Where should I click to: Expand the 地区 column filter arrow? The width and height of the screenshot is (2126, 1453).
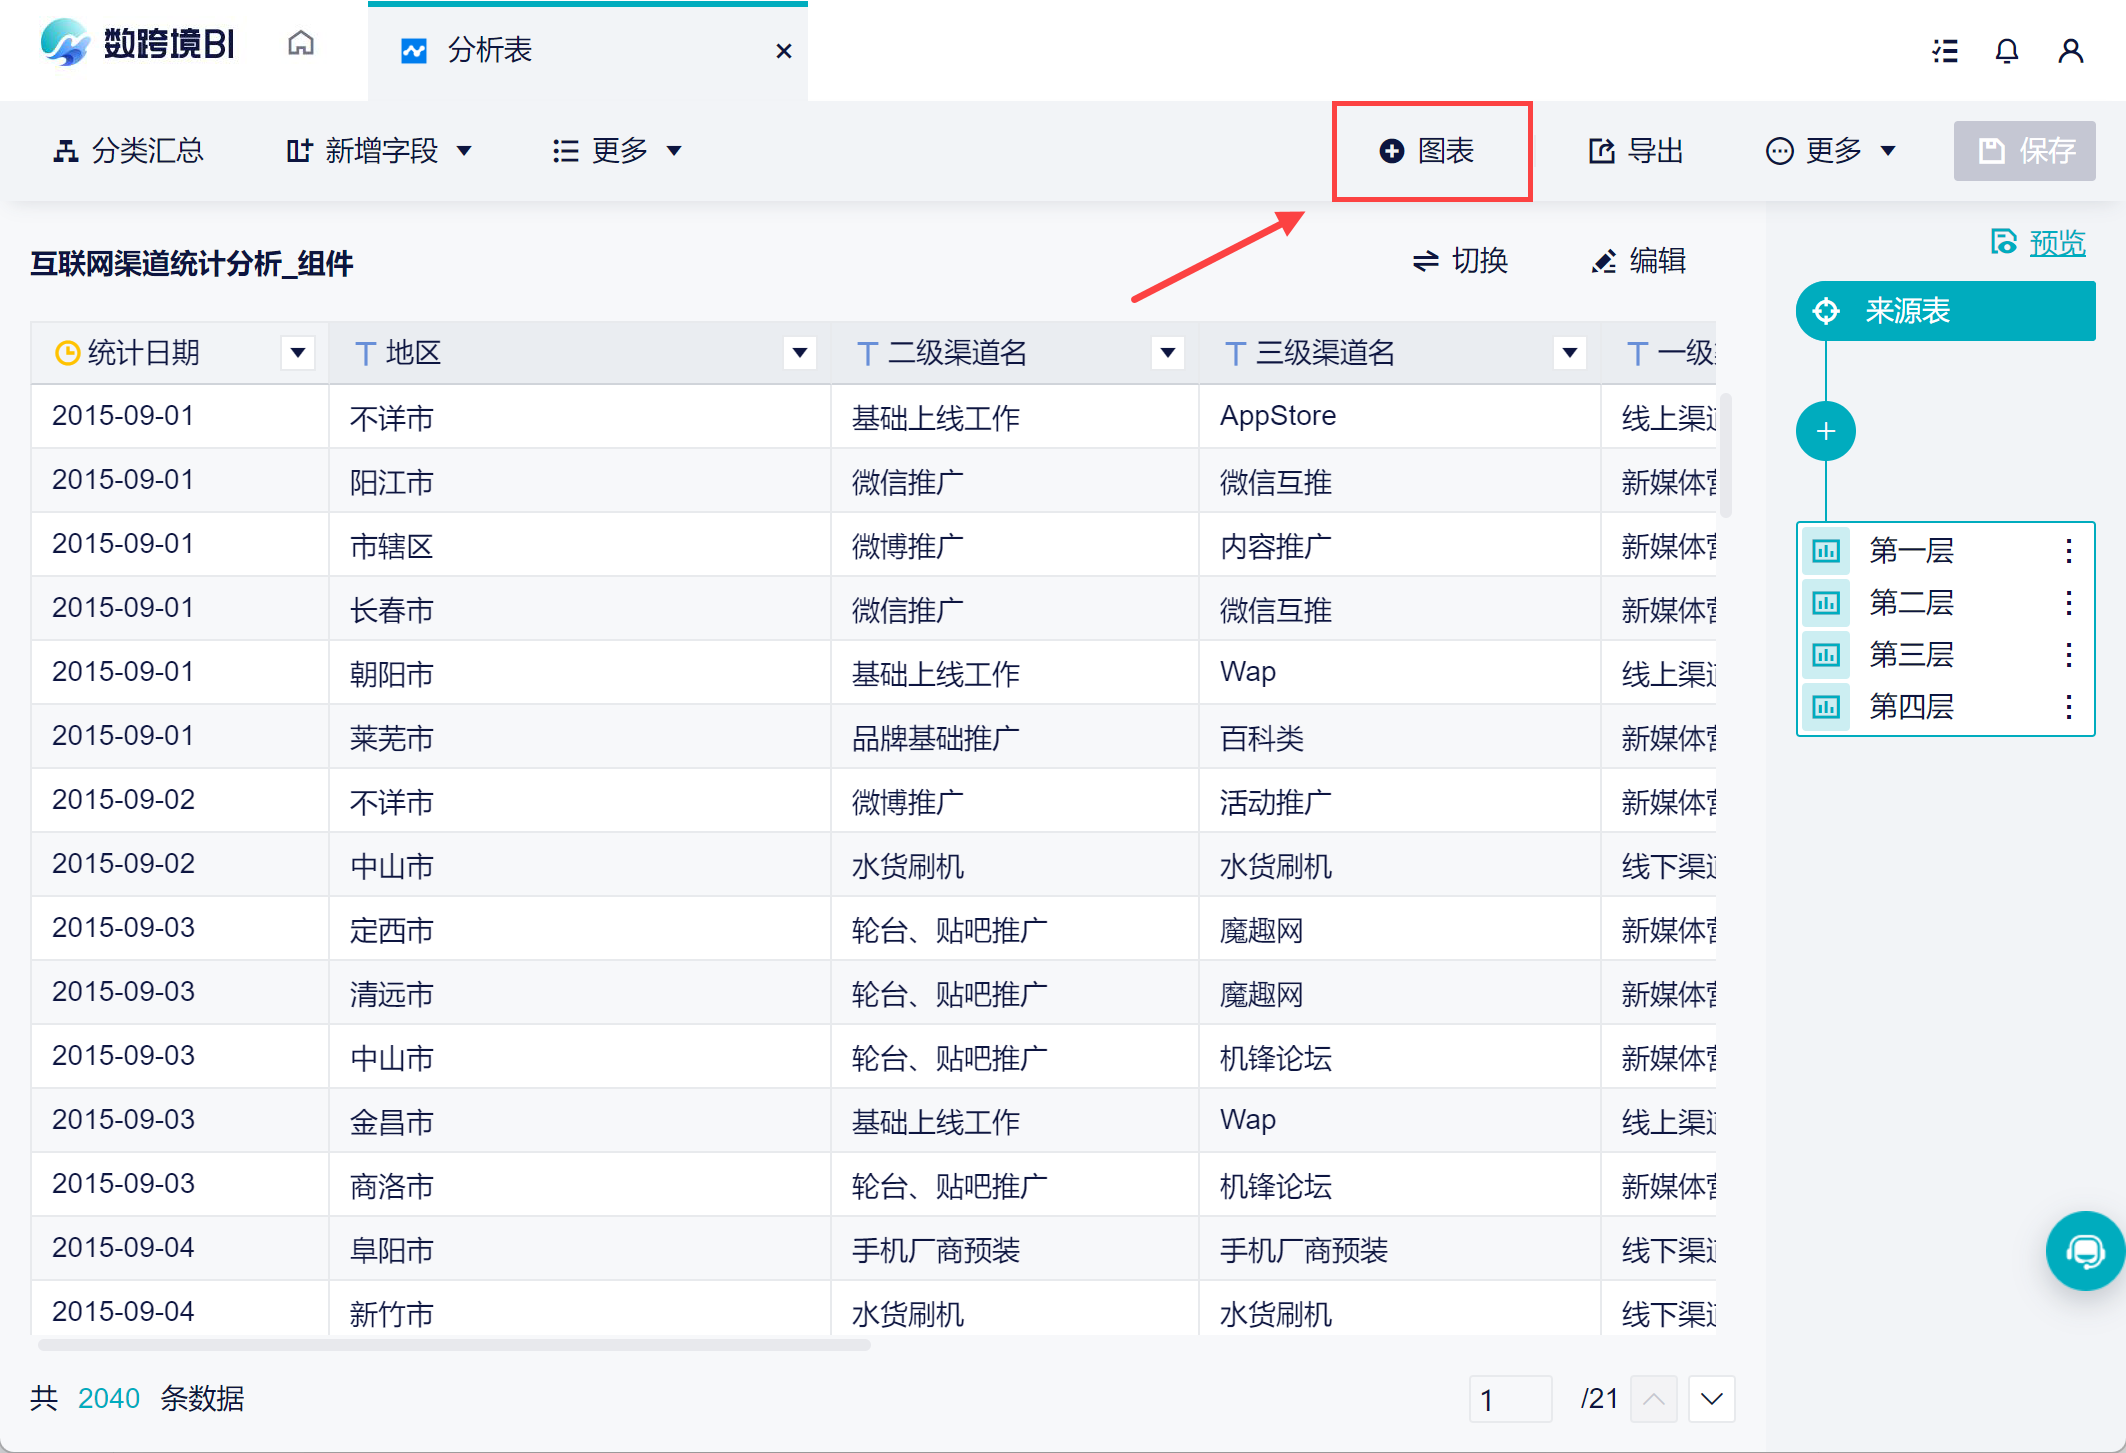click(x=799, y=352)
